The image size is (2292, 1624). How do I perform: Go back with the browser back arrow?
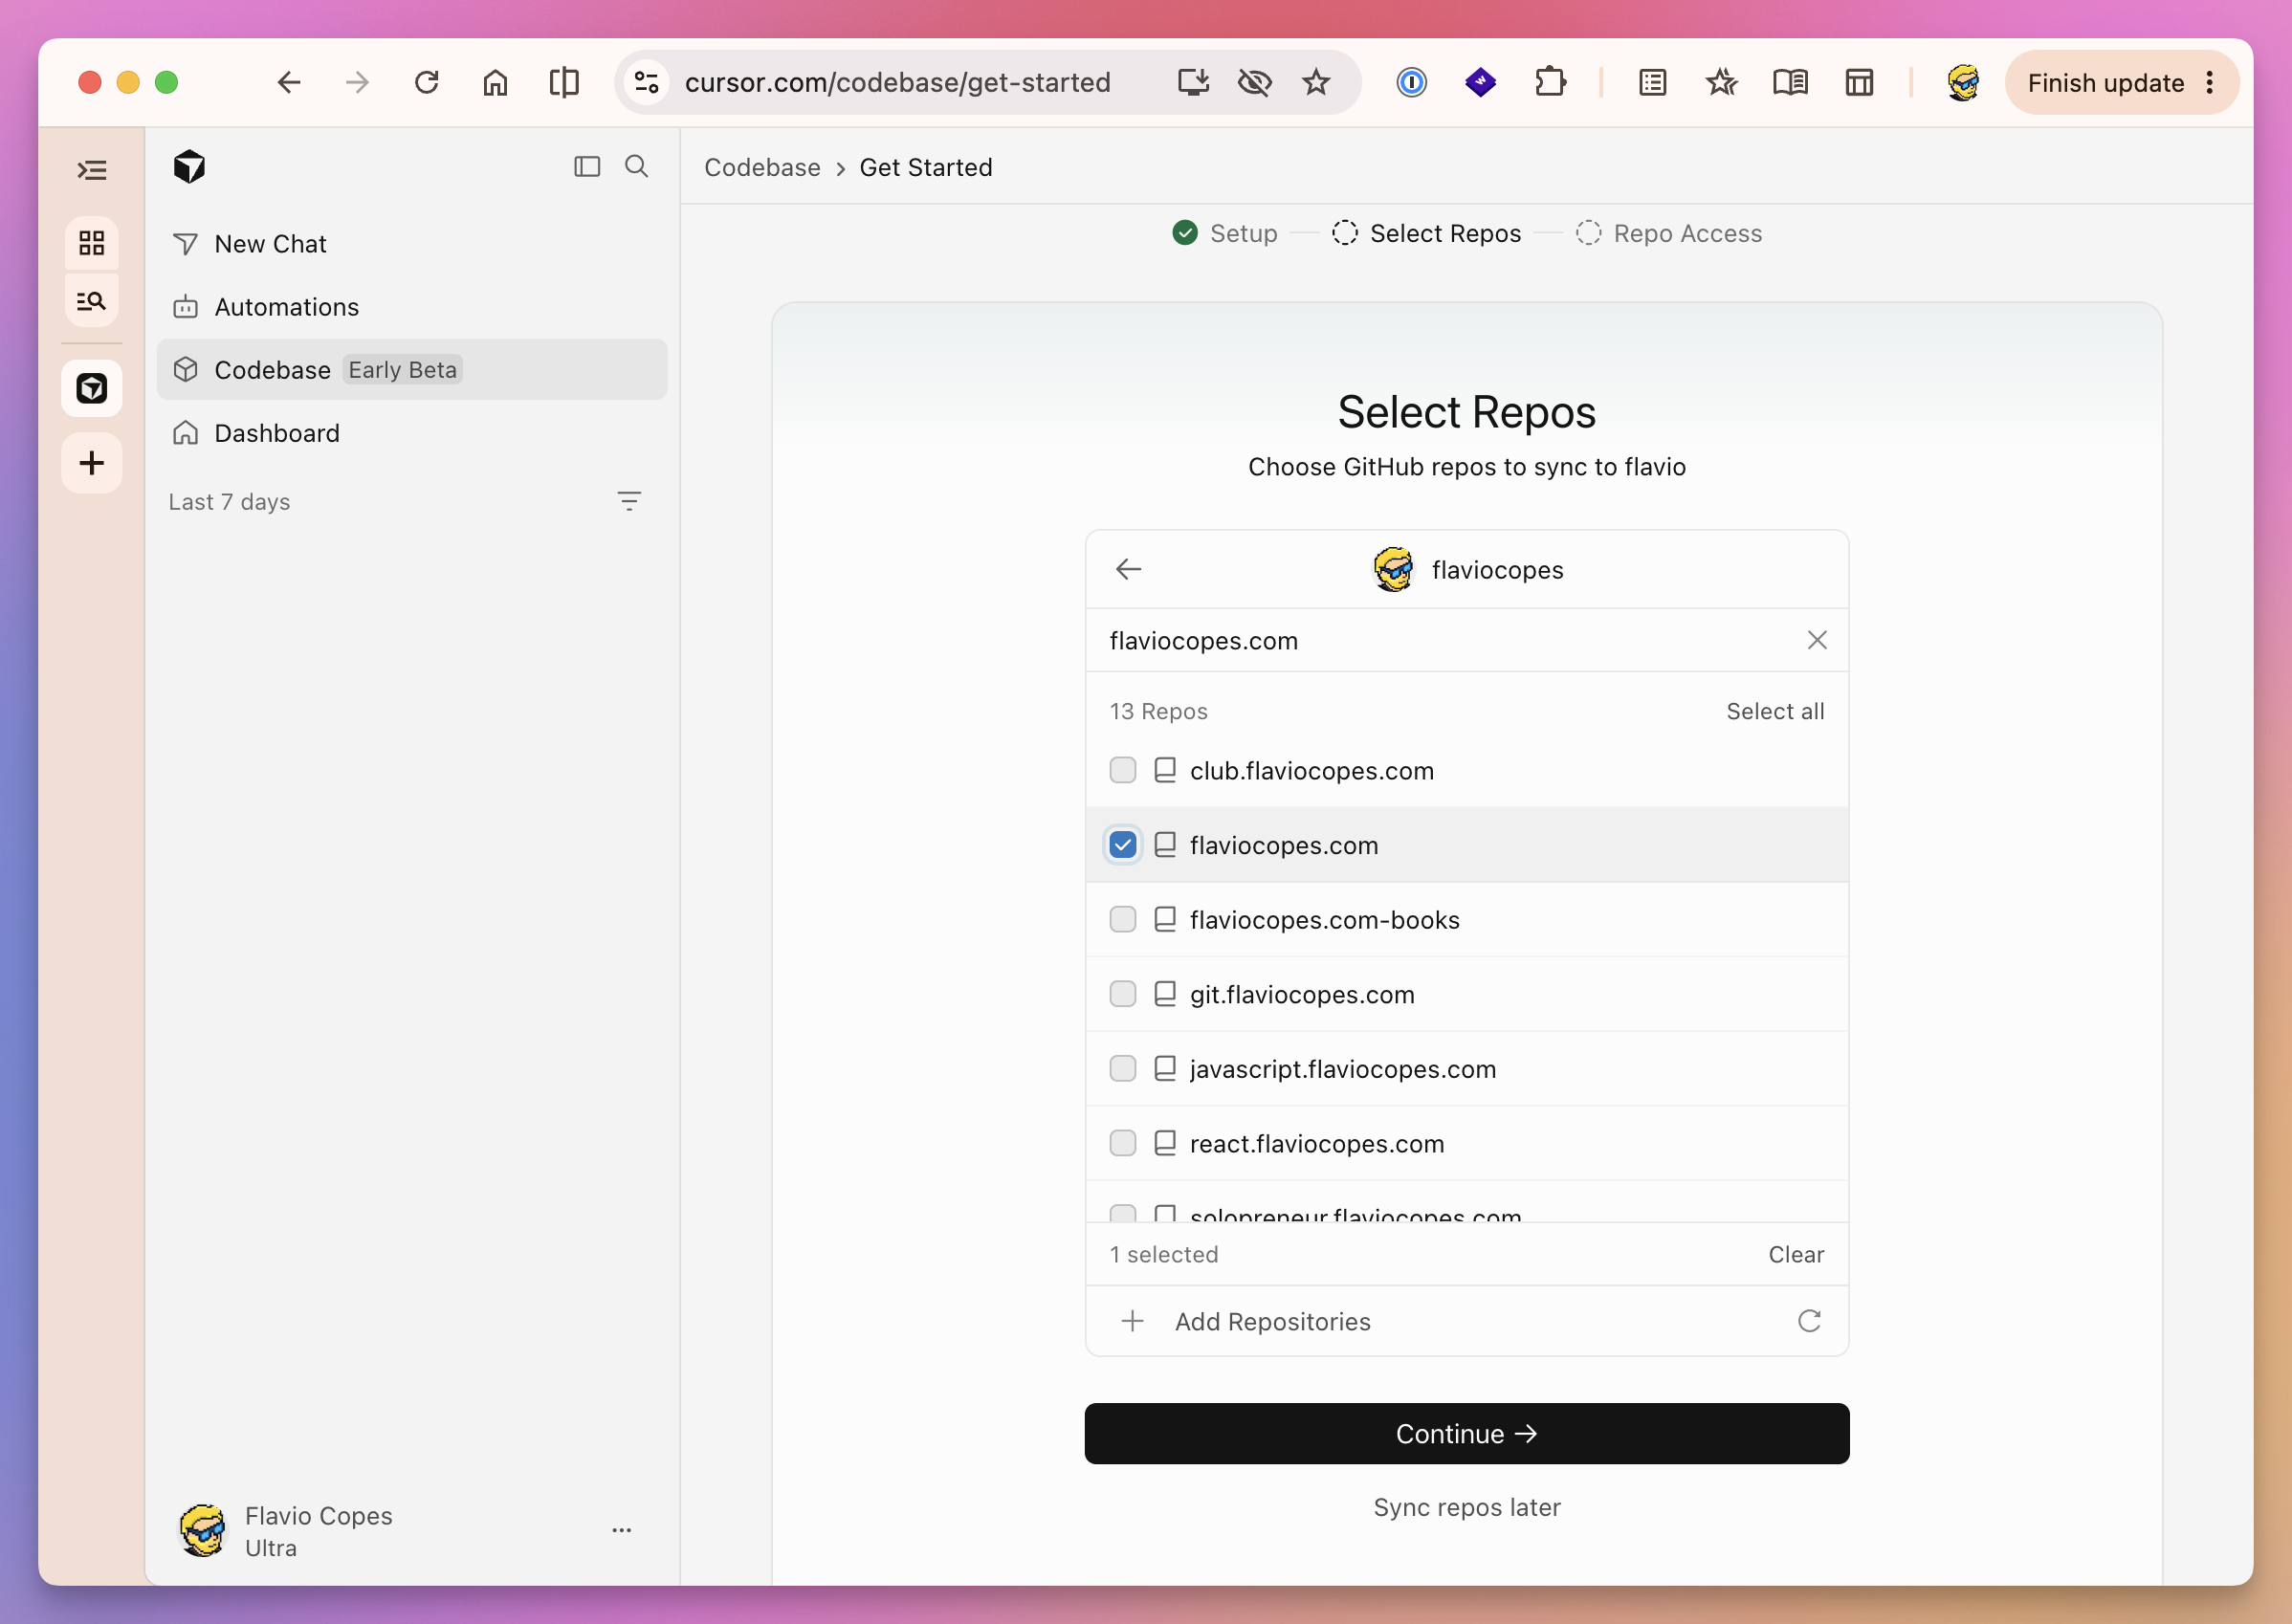[x=289, y=82]
